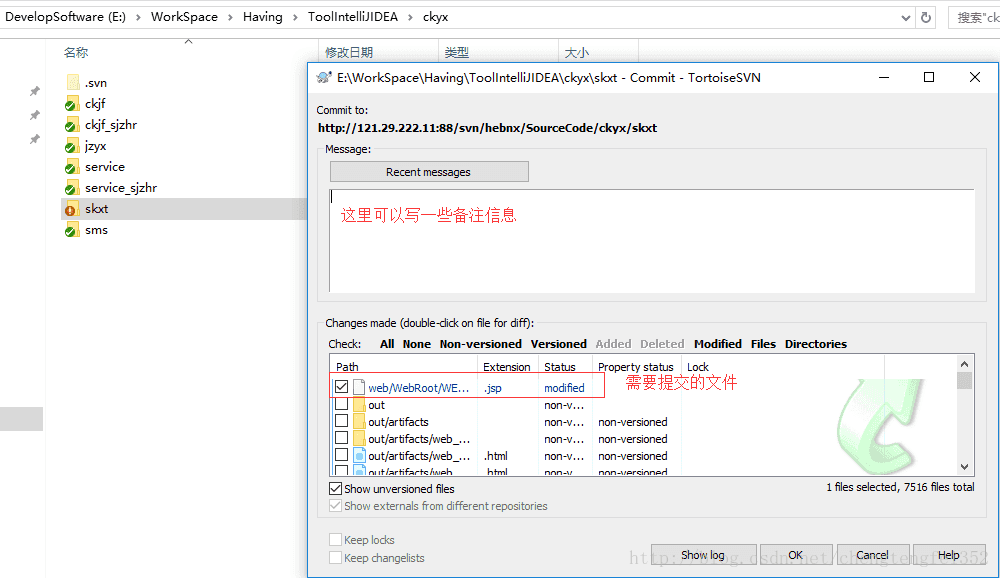This screenshot has width=1000, height=578.
Task: Click the ckjf_sjzhr folder icon
Action: [x=71, y=125]
